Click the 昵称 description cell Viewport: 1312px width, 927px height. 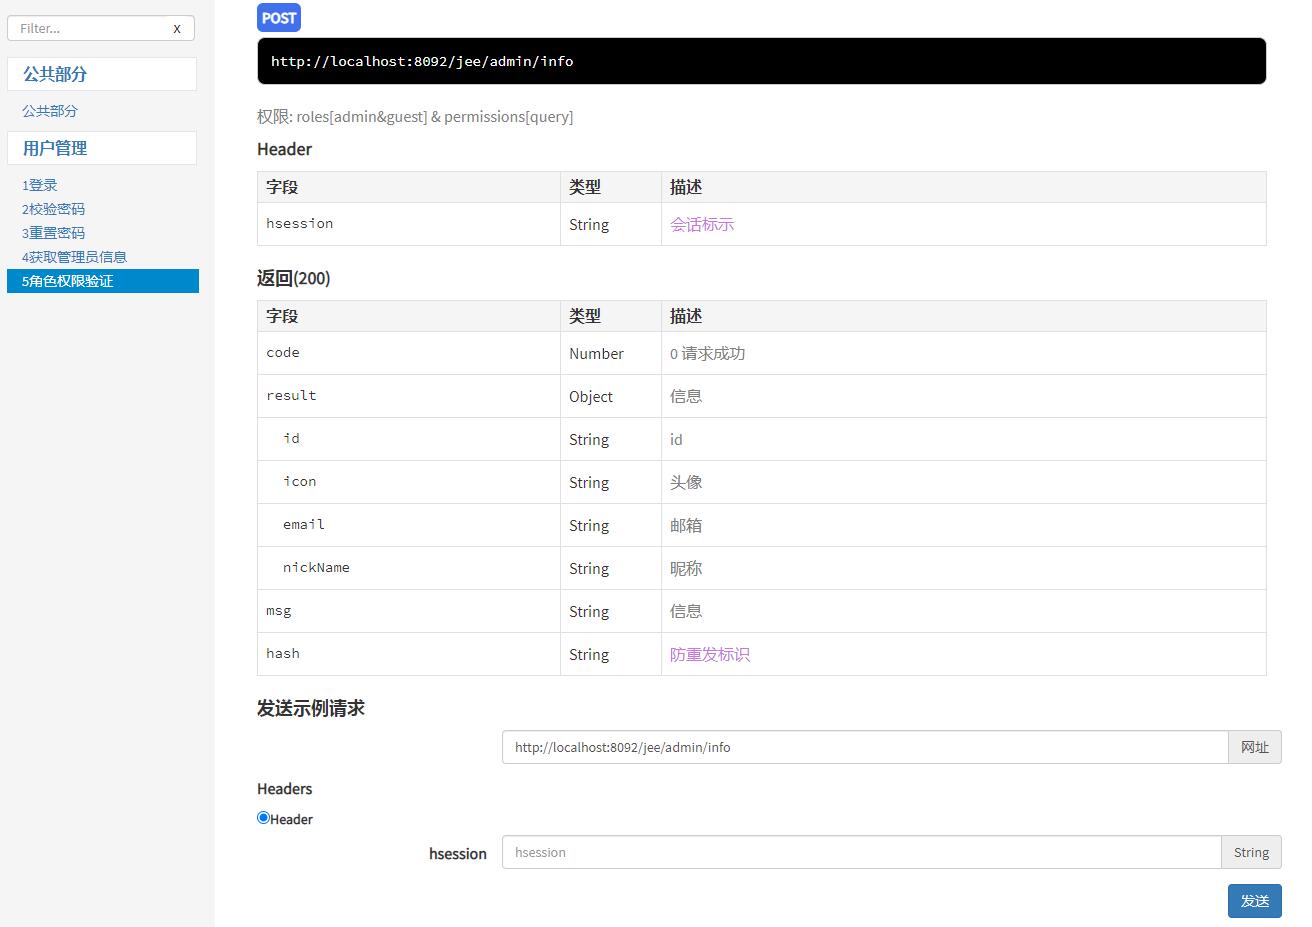(x=964, y=568)
